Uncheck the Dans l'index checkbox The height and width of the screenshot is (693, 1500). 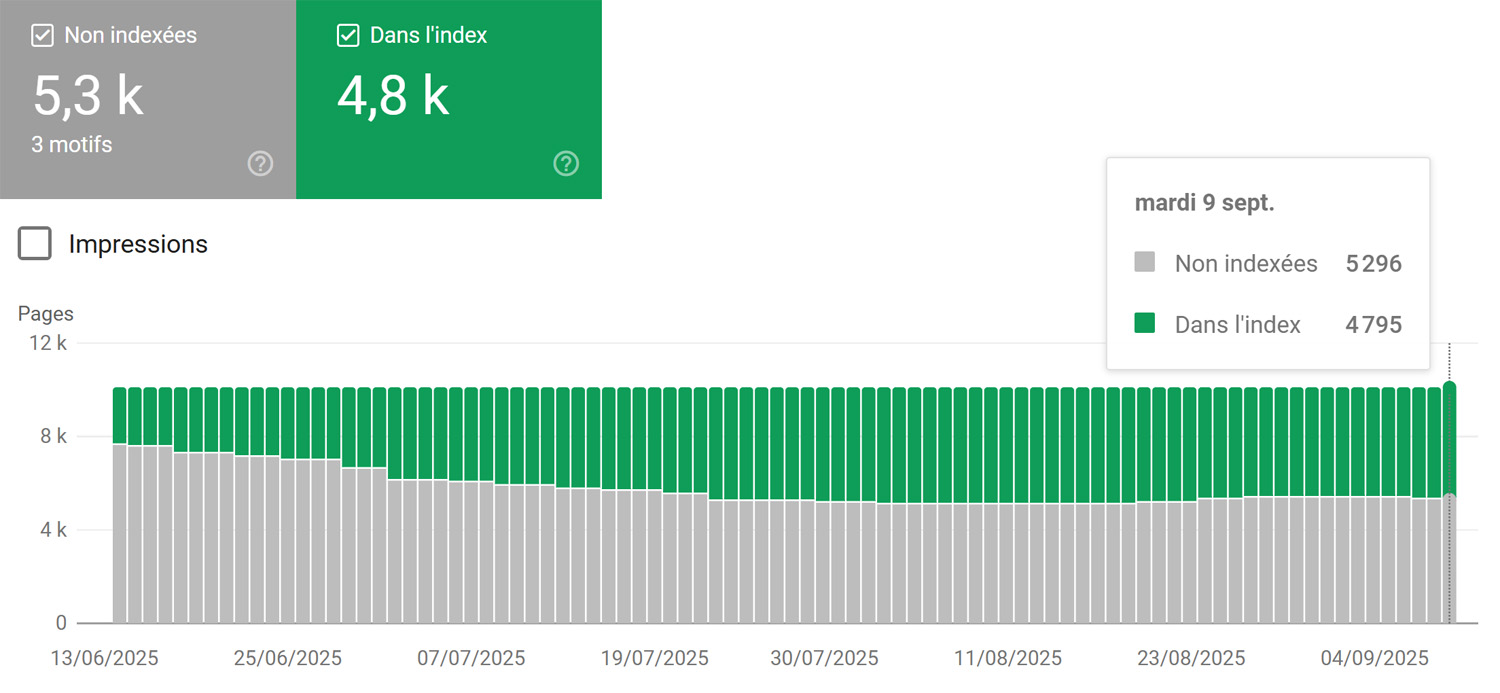pyautogui.click(x=348, y=36)
